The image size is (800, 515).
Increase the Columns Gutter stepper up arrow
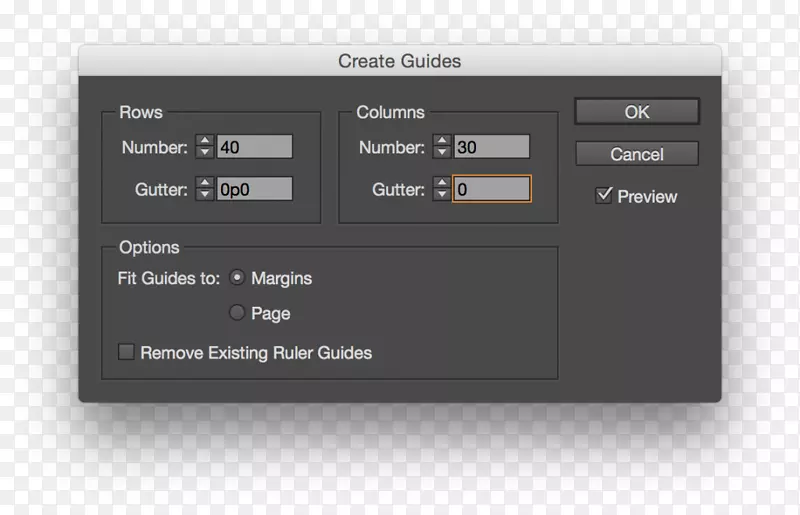(442, 183)
